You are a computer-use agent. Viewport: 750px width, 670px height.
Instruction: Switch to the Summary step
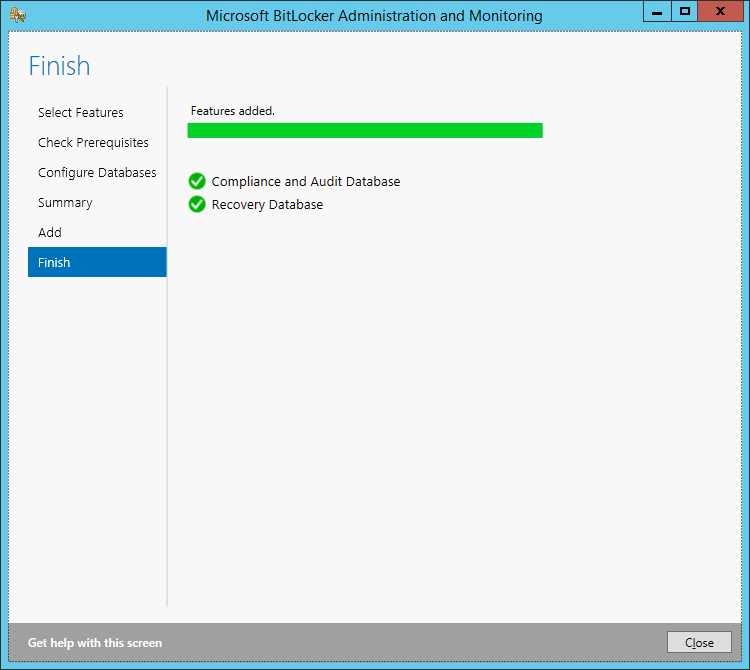coord(65,203)
